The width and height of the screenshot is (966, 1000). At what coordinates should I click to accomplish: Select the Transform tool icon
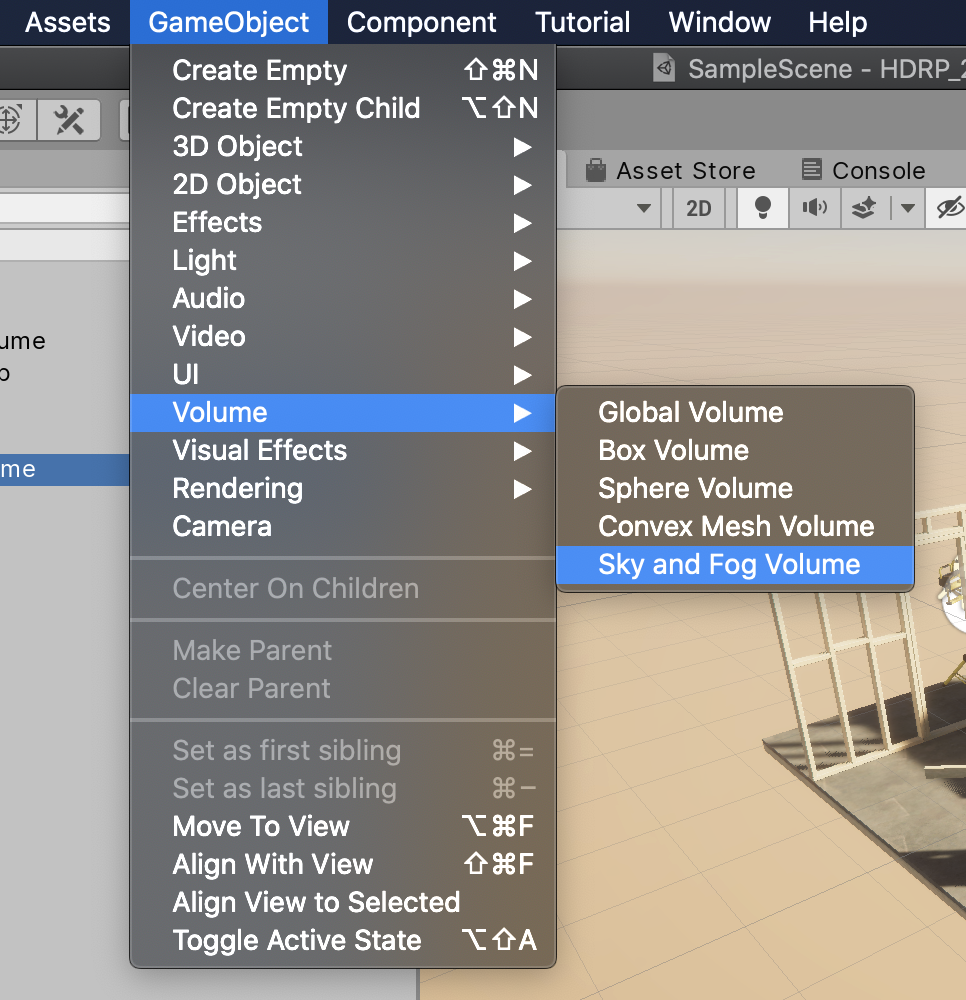tap(12, 121)
